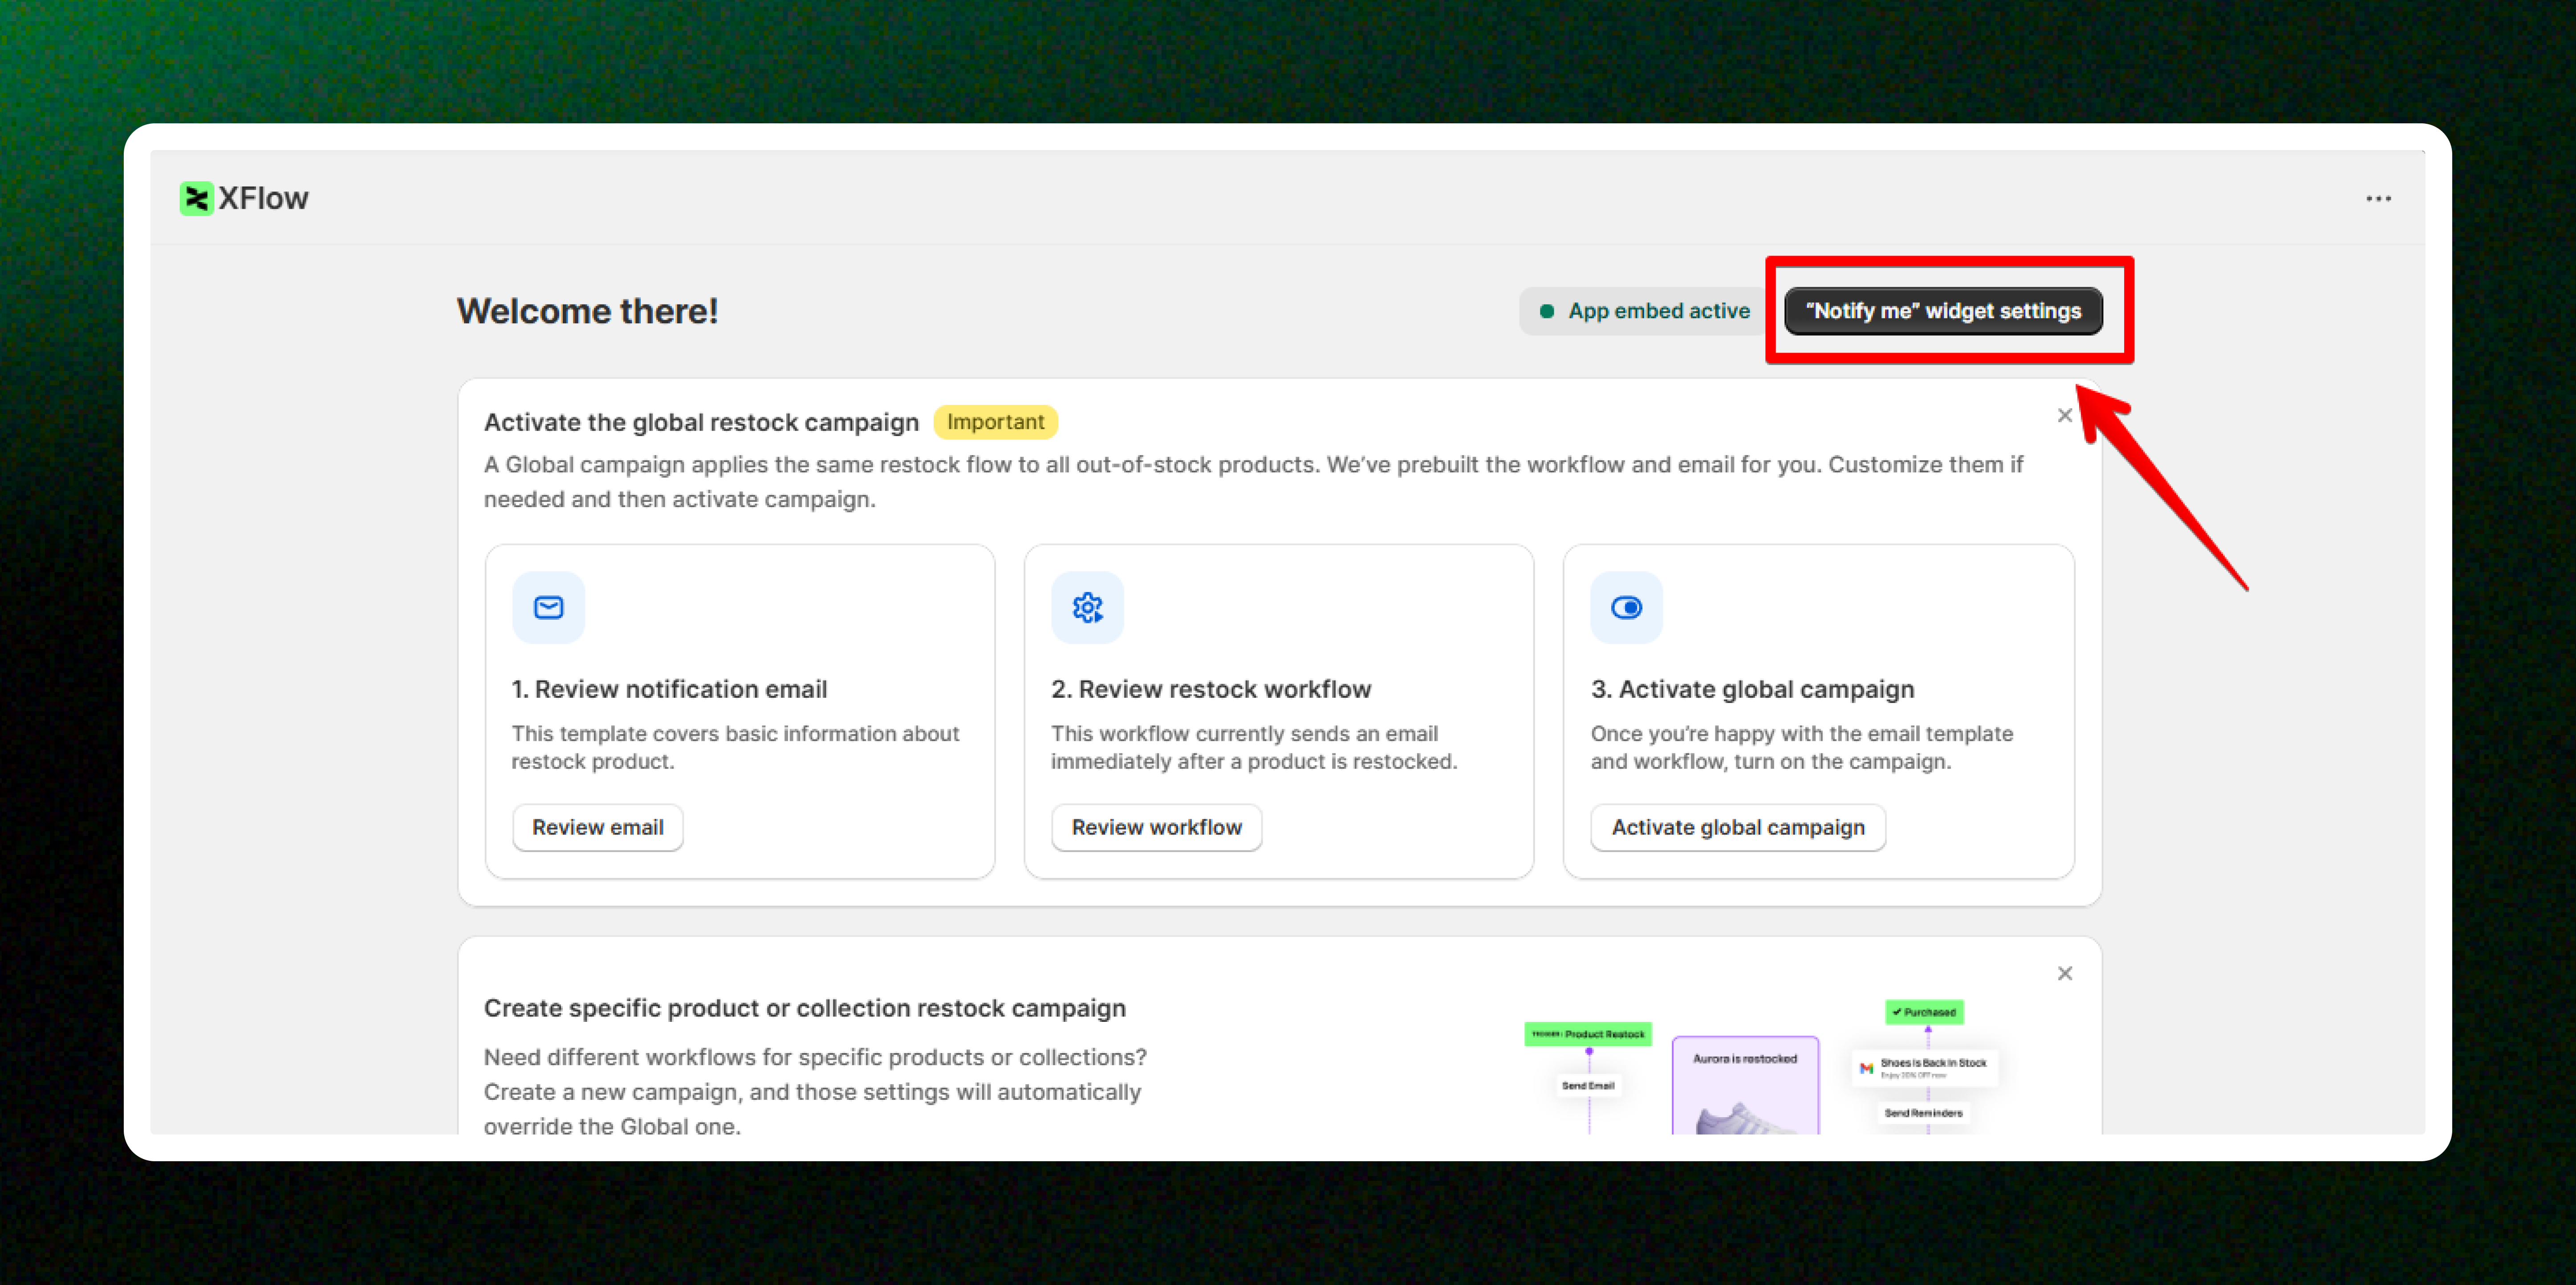Click the XFlow logo icon
Image resolution: width=2576 pixels, height=1285 pixels.
pyautogui.click(x=196, y=198)
